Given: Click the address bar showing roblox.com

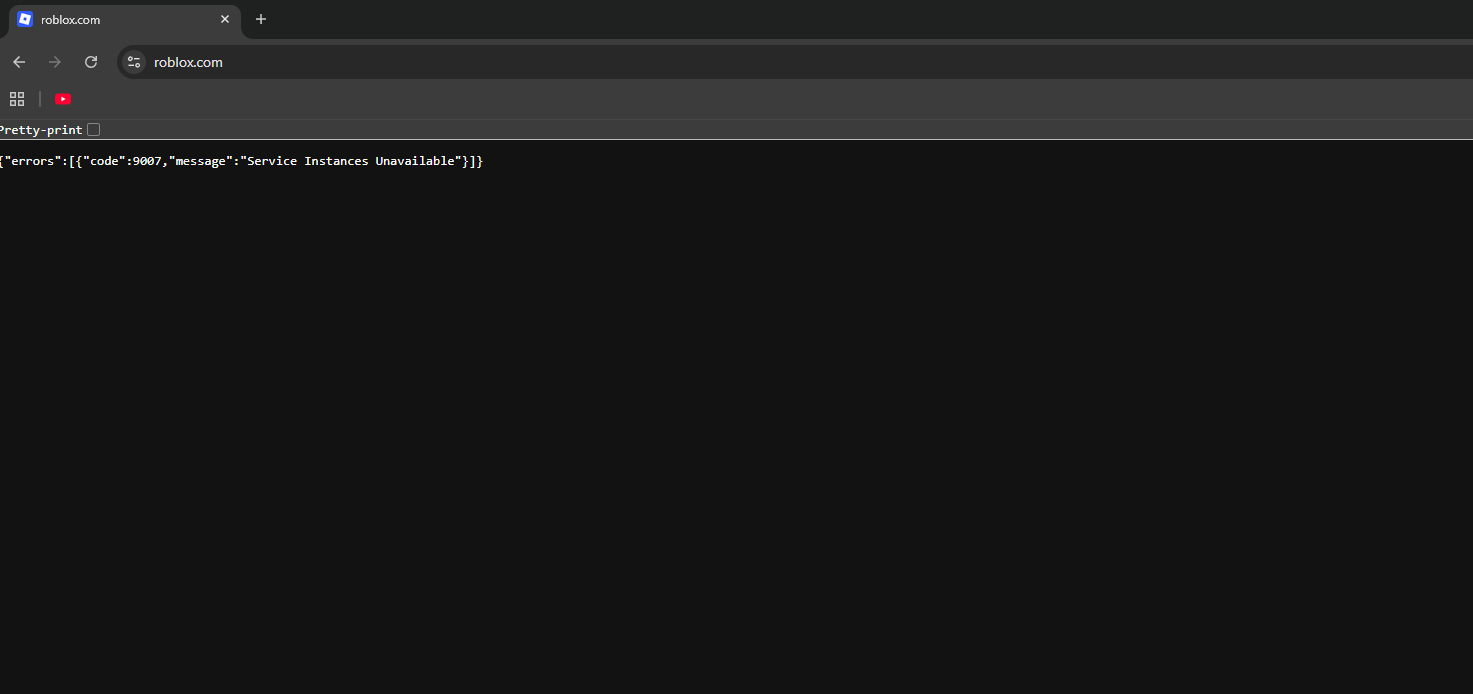Looking at the screenshot, I should 300,61.
